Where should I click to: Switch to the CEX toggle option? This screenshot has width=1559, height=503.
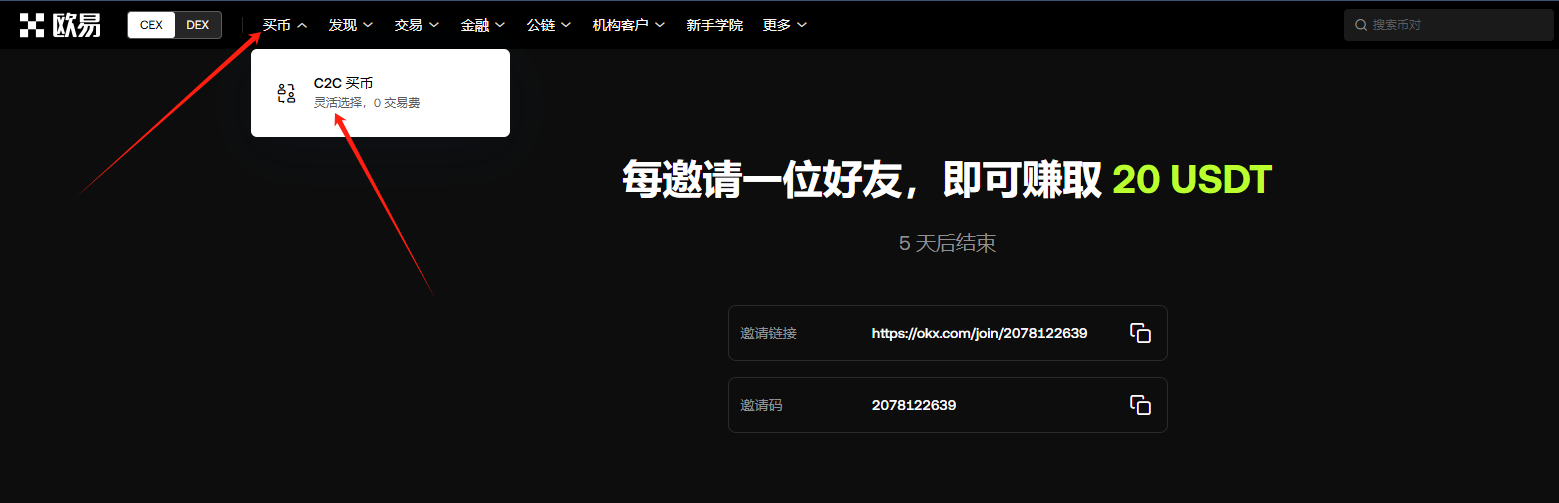(151, 25)
